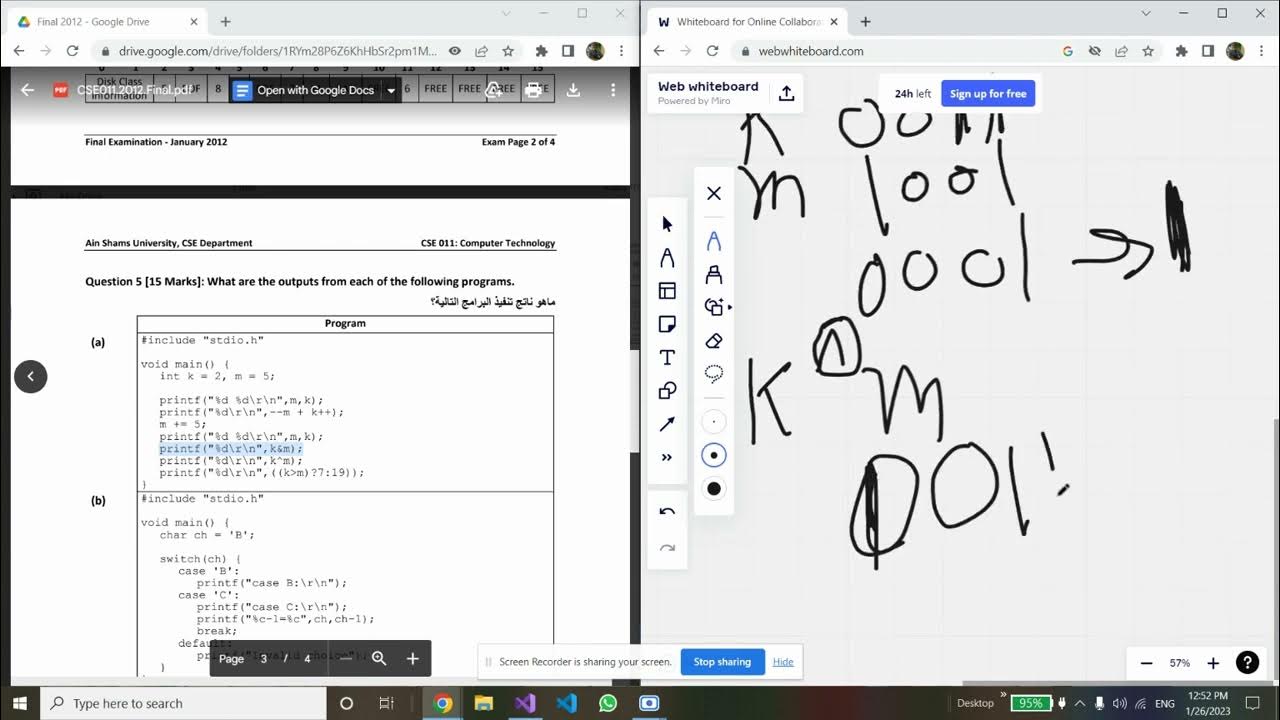Reload the webwhiteboard.com page
The image size is (1280, 720).
[x=712, y=51]
